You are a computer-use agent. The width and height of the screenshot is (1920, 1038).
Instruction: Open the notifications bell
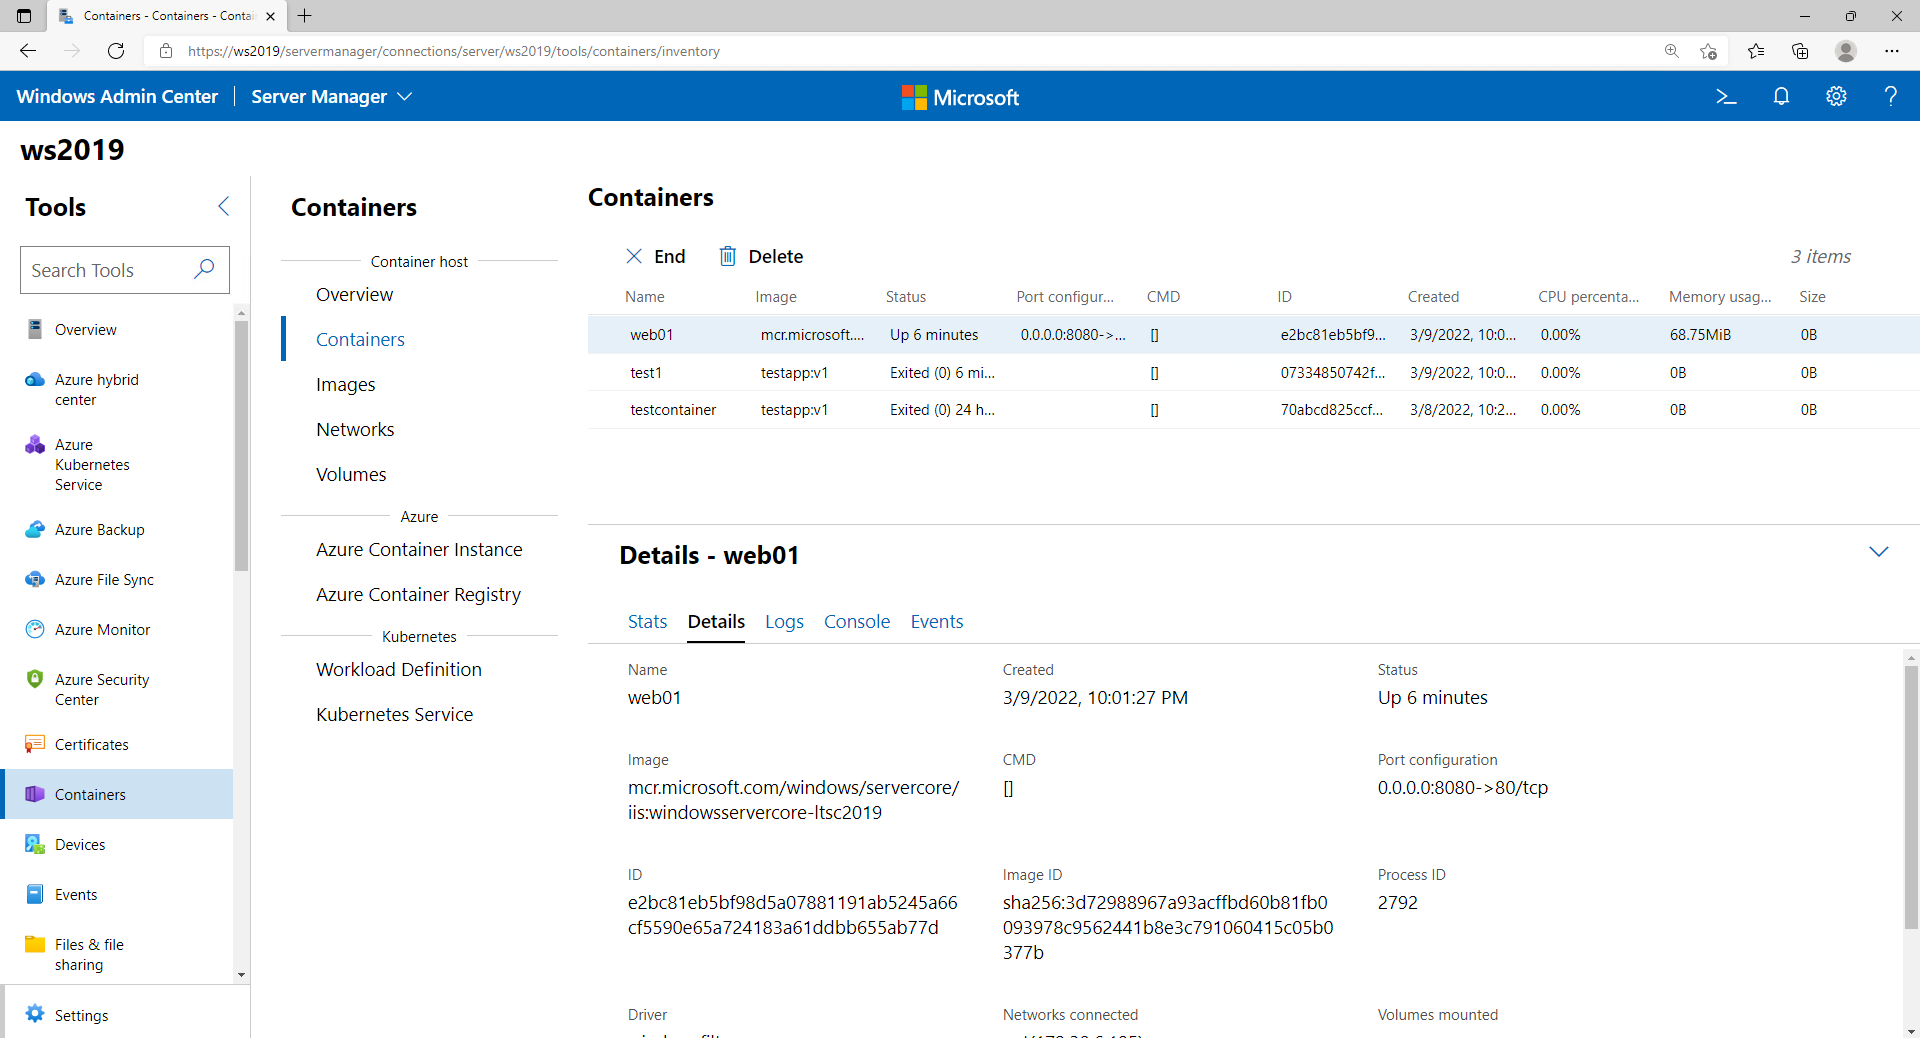1782,96
